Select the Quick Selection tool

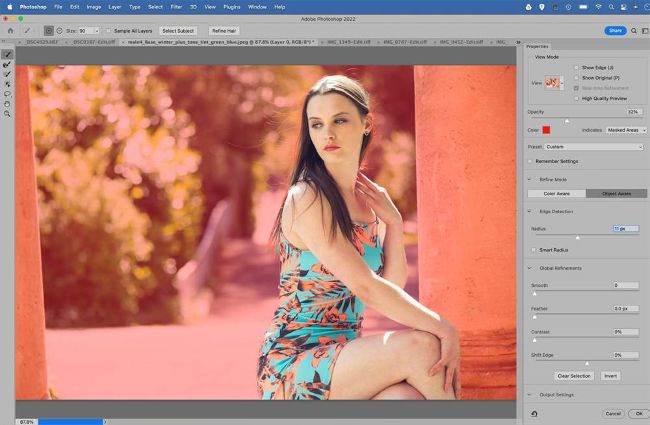point(7,54)
